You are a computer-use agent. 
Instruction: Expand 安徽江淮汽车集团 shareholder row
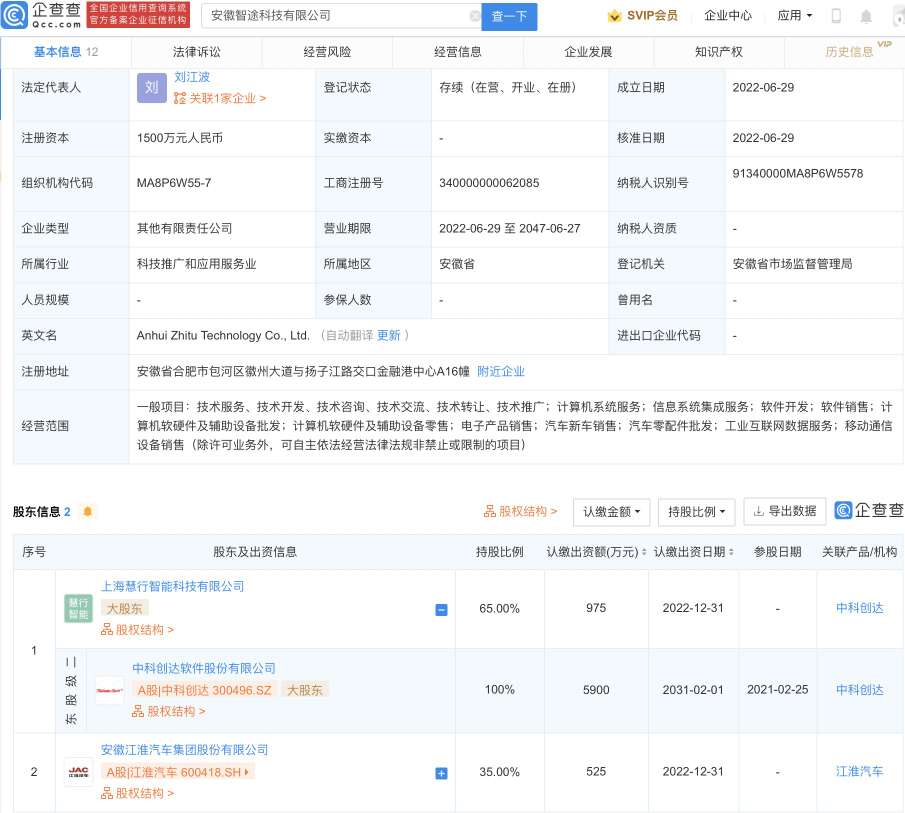(441, 773)
